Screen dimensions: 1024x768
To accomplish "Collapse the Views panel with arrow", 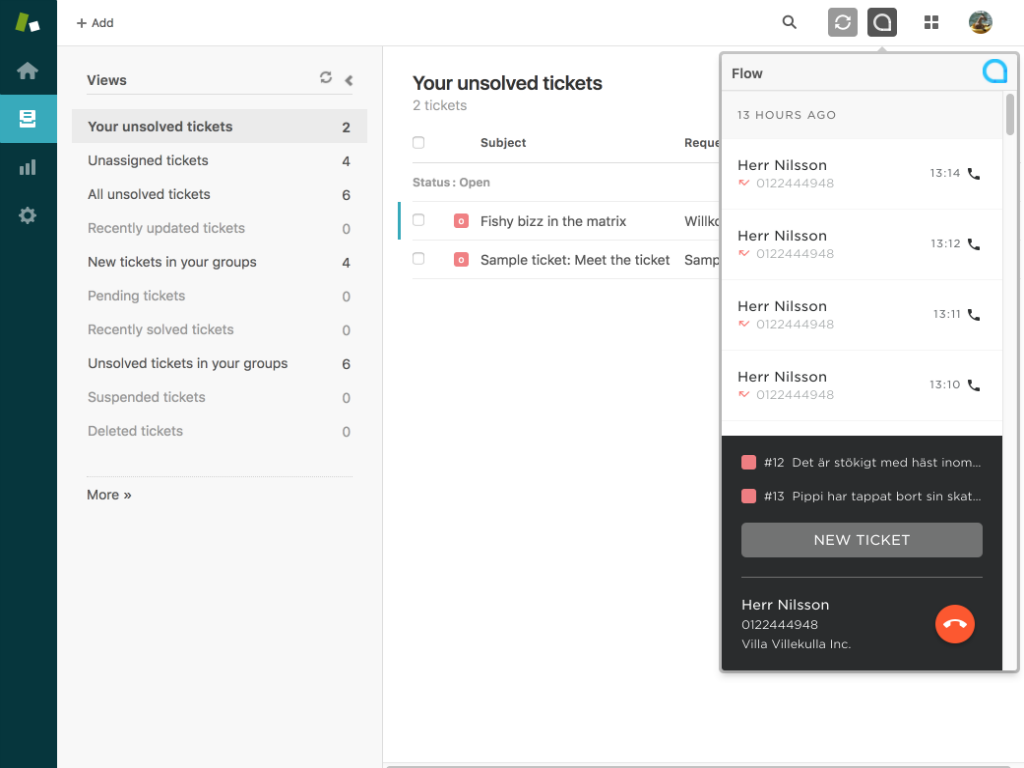I will [349, 80].
